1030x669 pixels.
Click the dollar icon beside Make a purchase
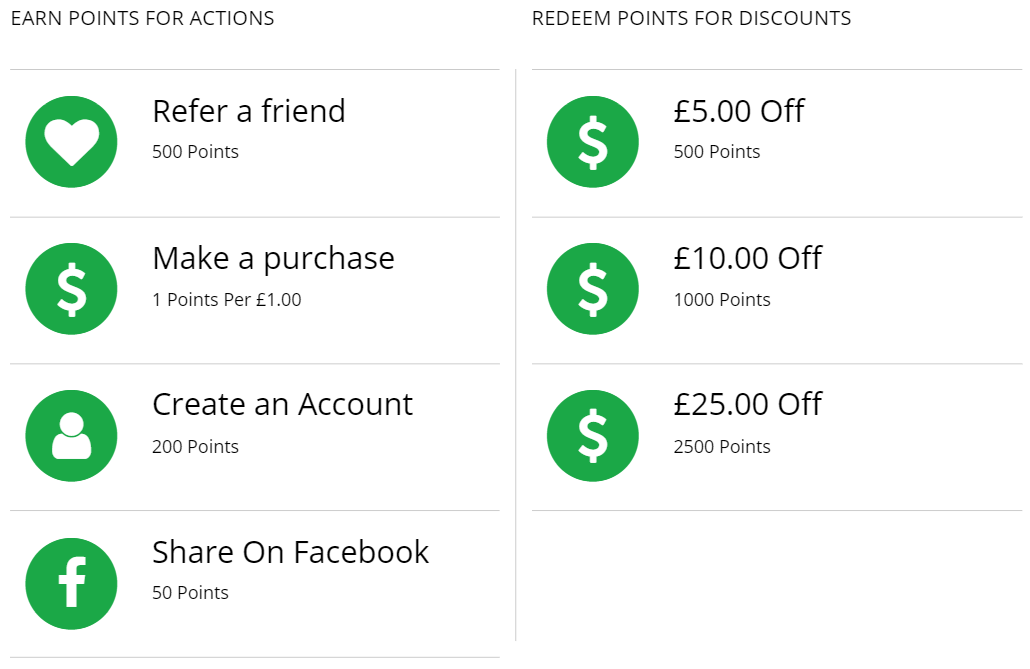pyautogui.click(x=71, y=289)
